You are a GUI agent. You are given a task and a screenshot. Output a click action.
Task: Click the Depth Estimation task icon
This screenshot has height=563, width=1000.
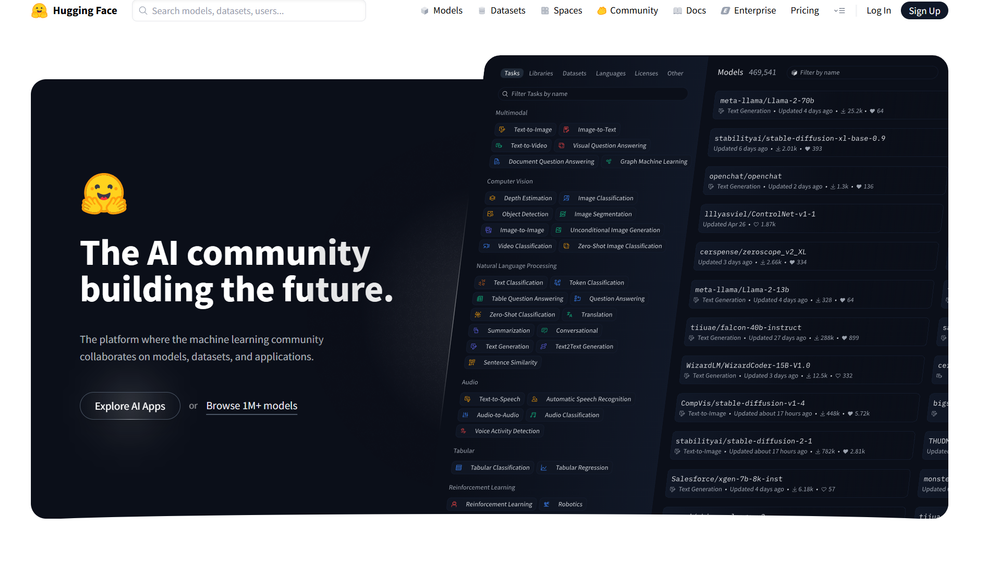492,198
